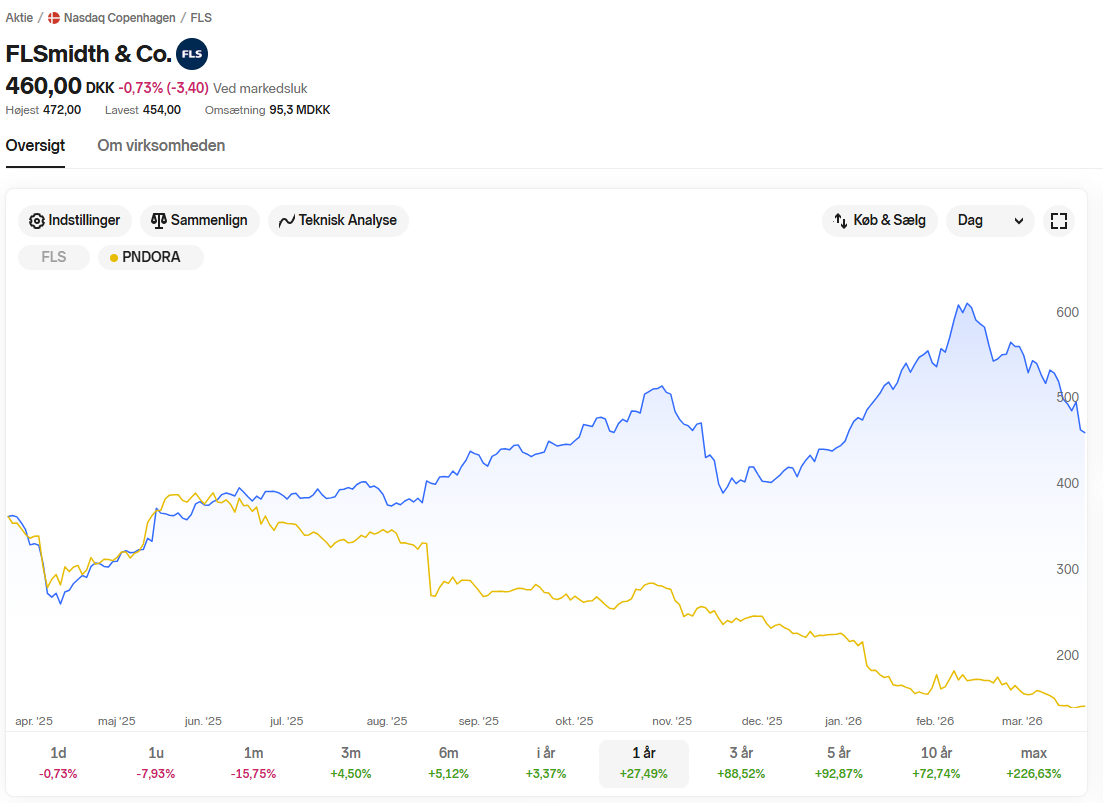
Task: Click the up-down arrows icon in Køb & Sælg
Action: (x=841, y=221)
